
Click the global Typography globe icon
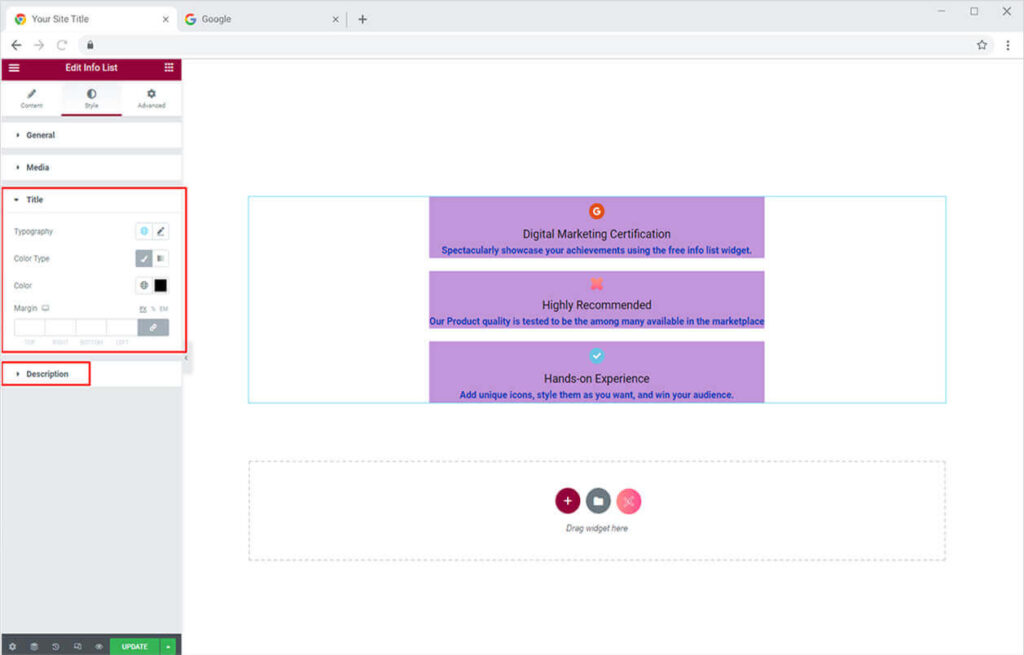point(144,231)
